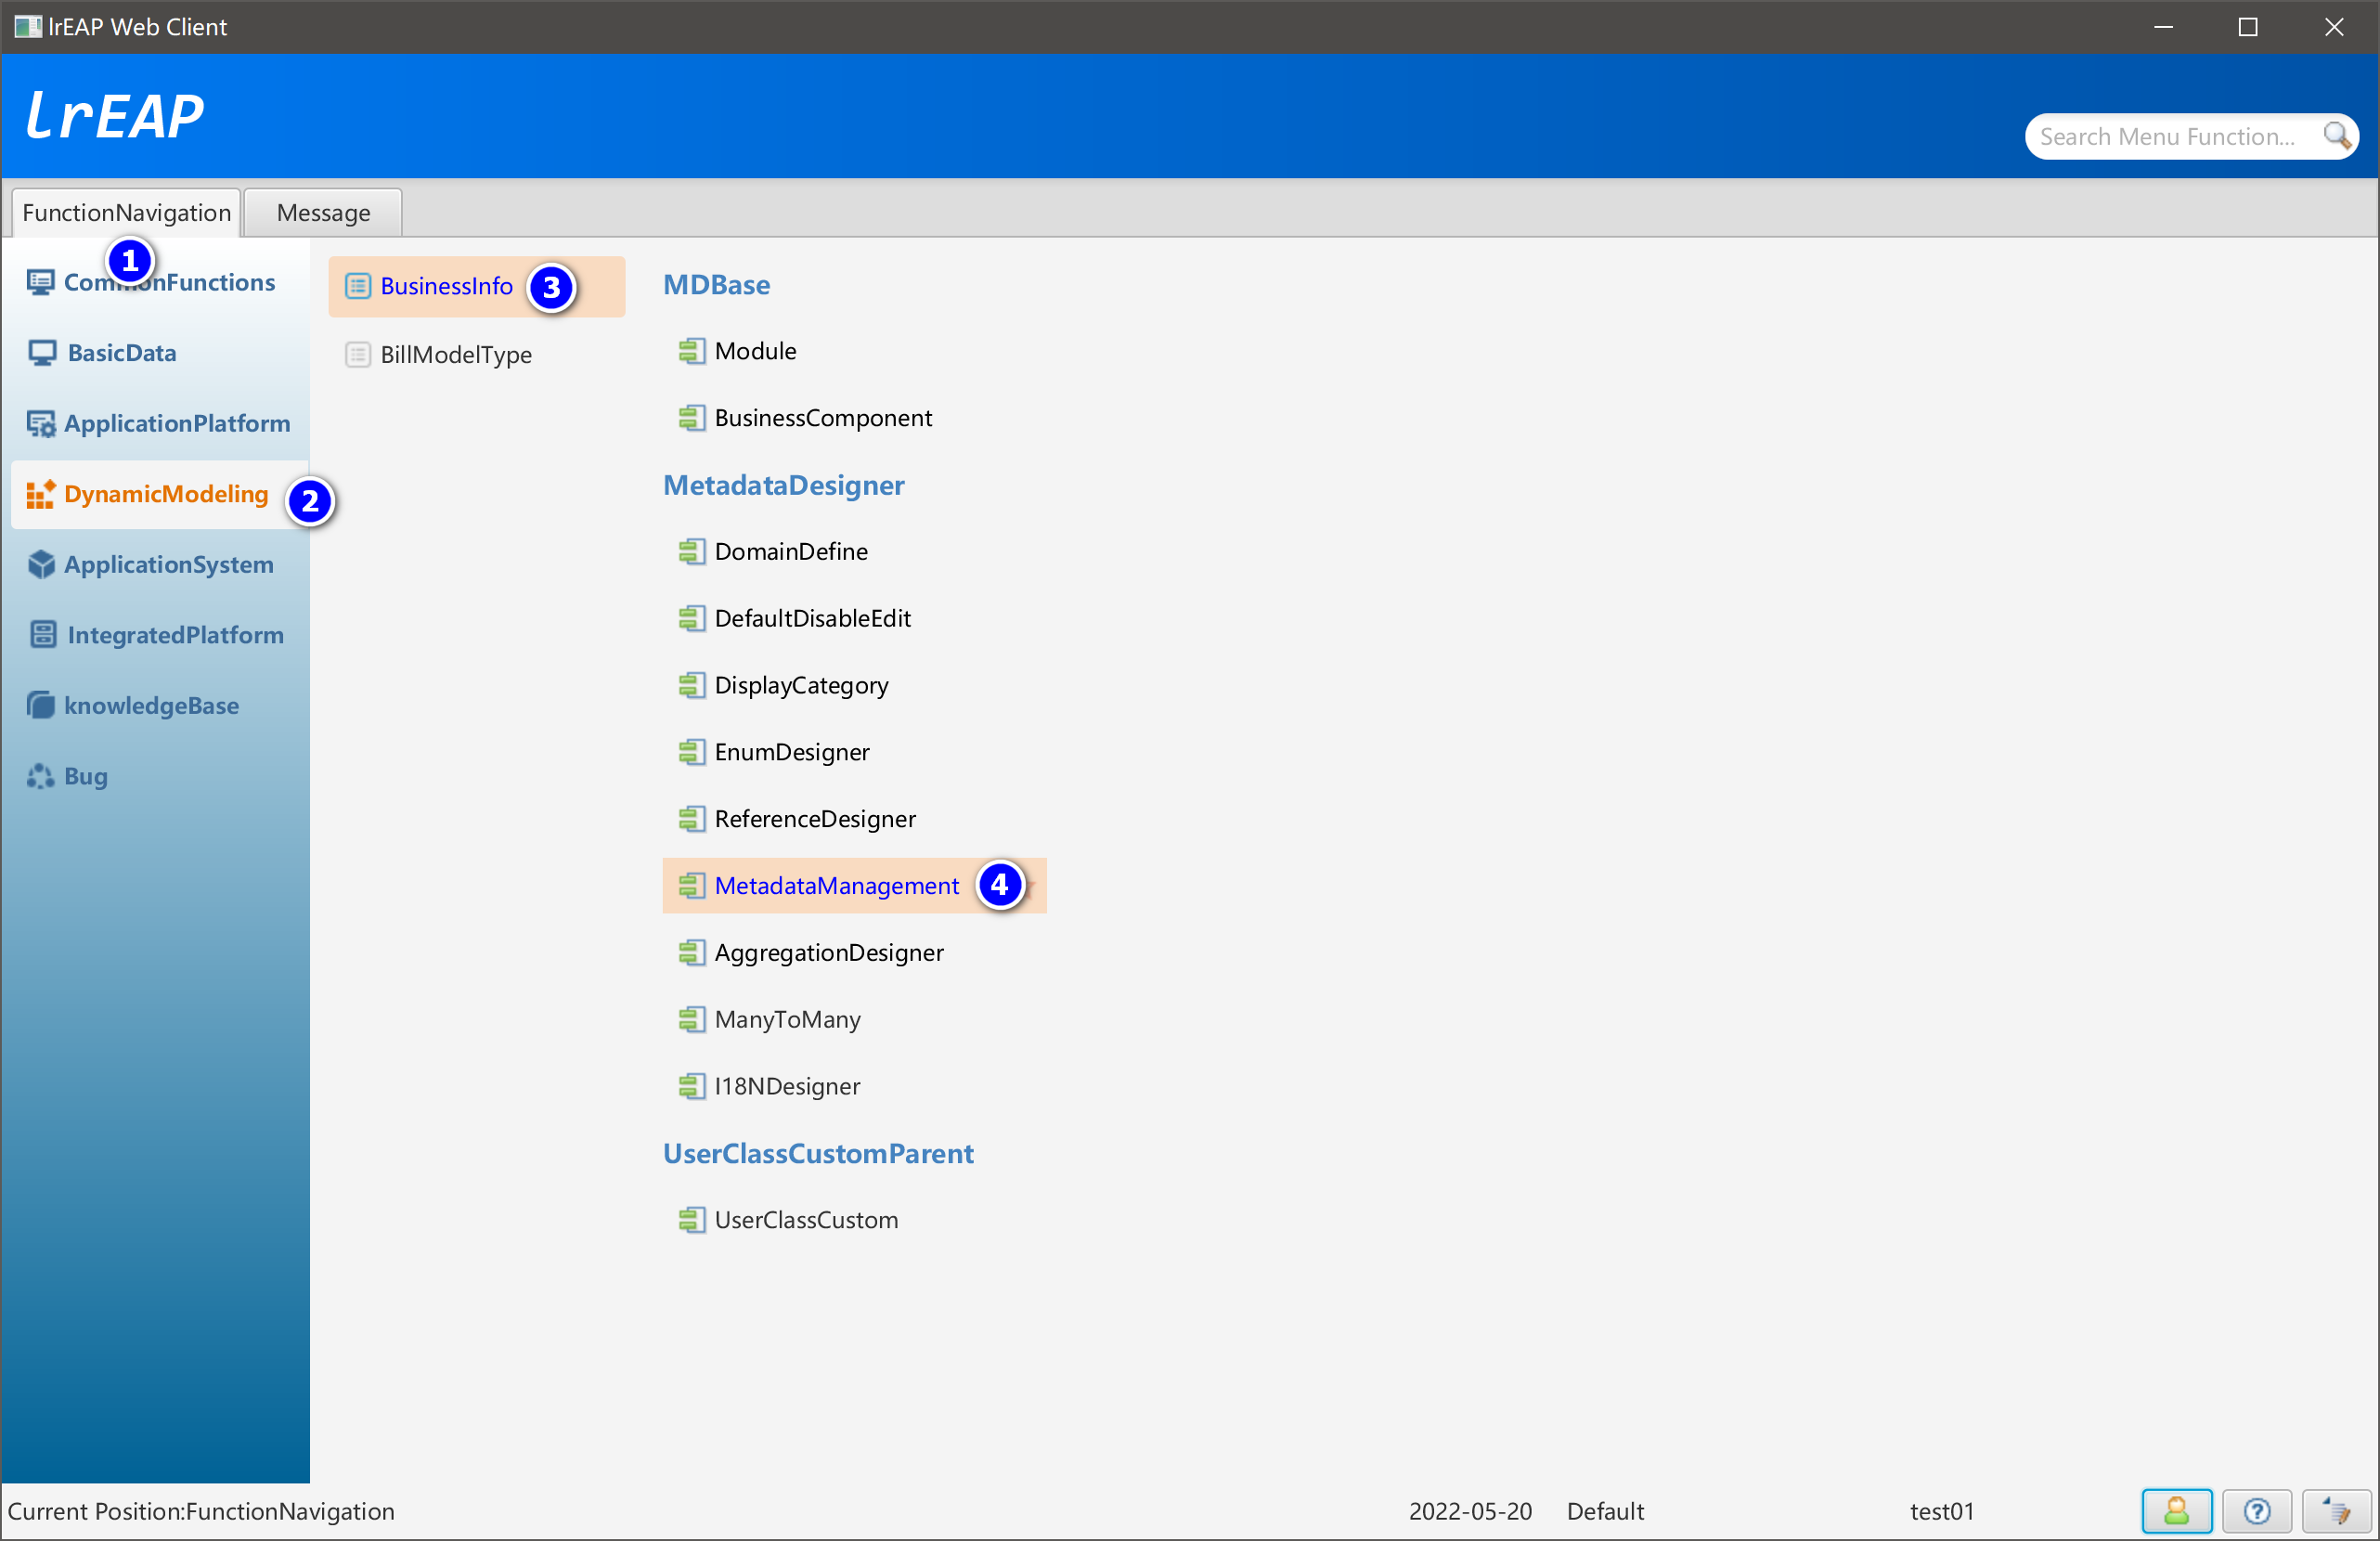Click the MDBase group heading

[717, 285]
